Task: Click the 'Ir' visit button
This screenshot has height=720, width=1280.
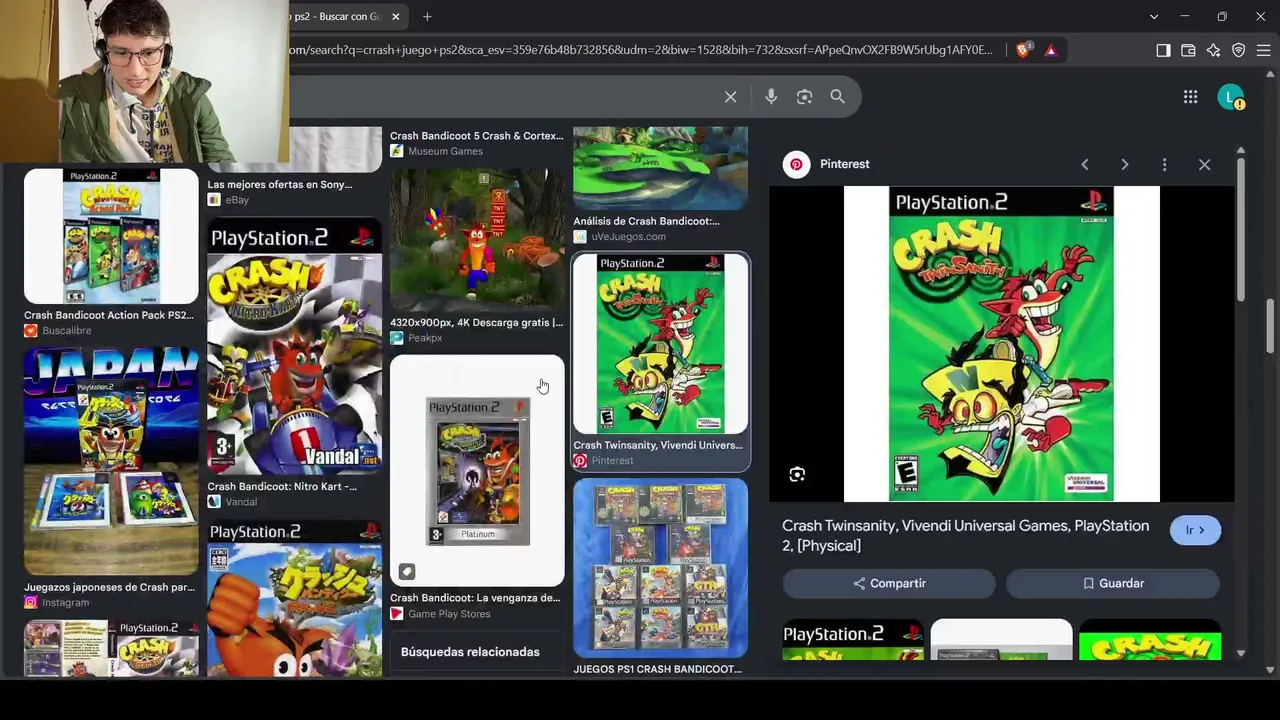Action: (x=1195, y=530)
